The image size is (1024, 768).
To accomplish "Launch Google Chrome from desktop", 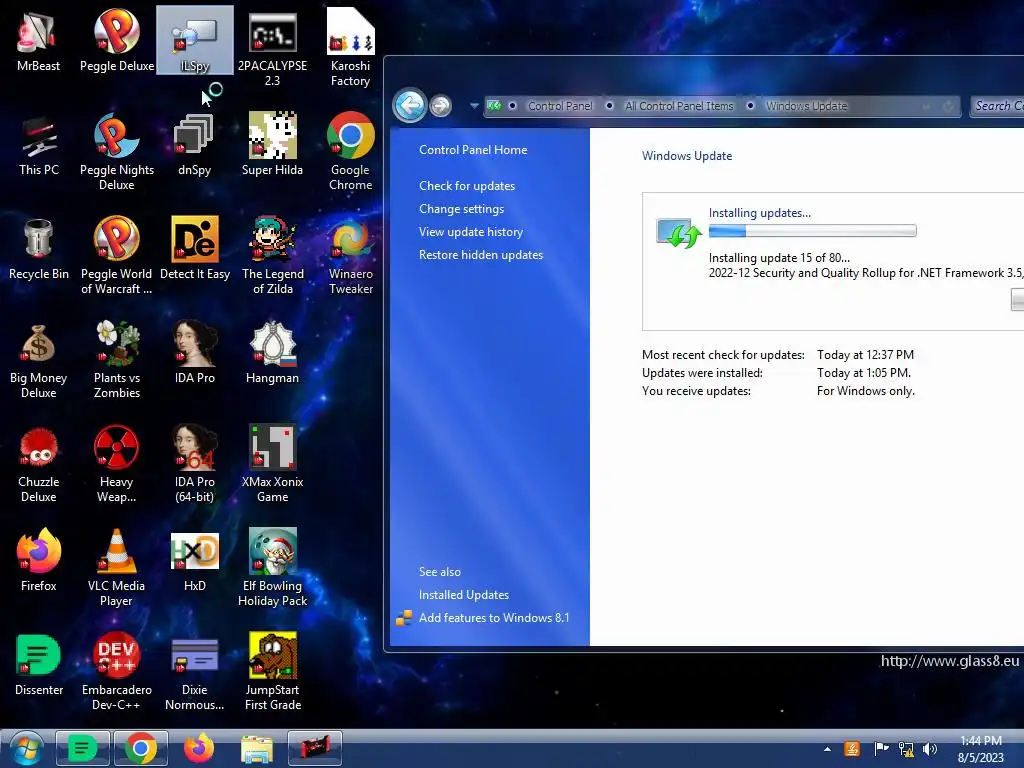I will (351, 152).
